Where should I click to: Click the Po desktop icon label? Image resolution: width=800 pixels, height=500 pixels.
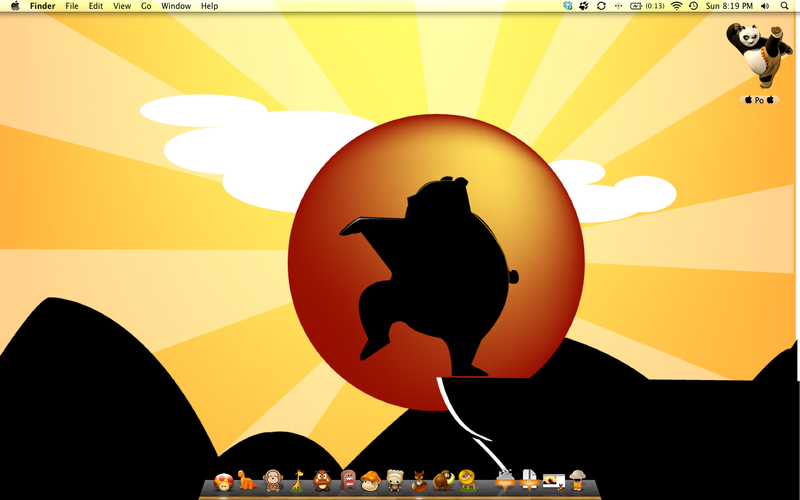pyautogui.click(x=759, y=100)
